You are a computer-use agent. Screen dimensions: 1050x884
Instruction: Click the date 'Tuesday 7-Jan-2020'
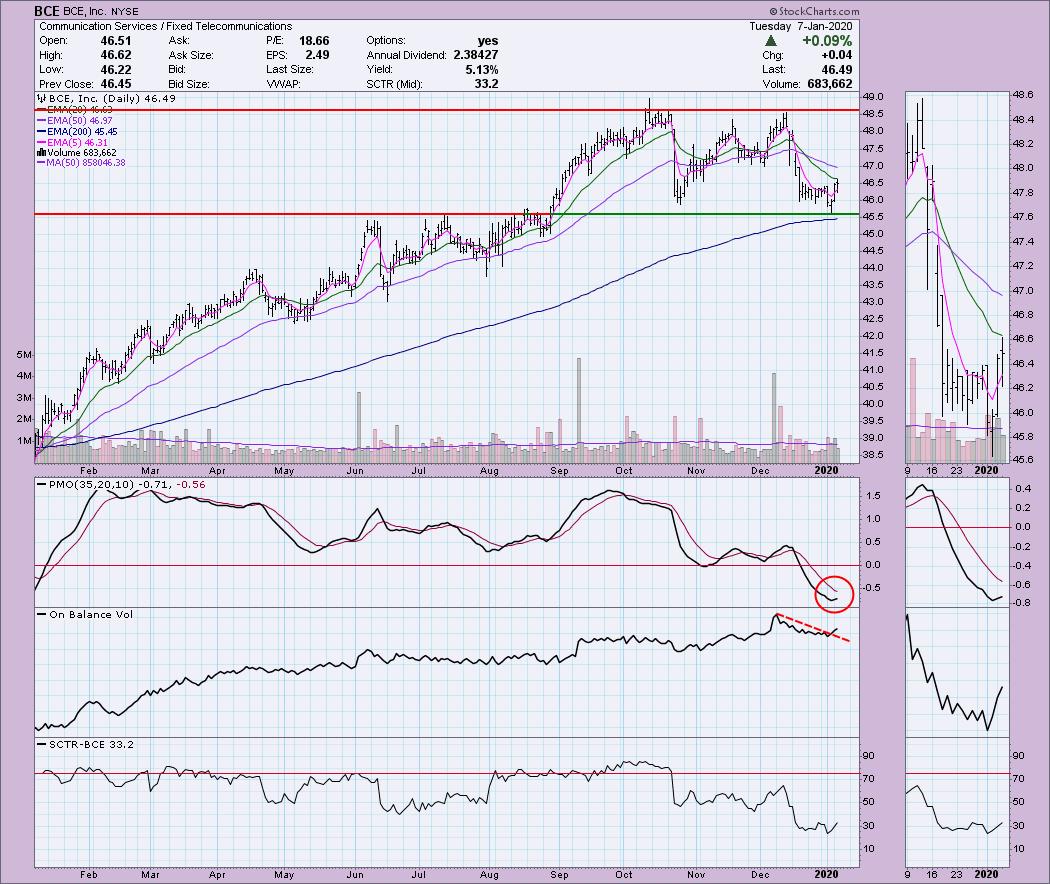(x=801, y=26)
